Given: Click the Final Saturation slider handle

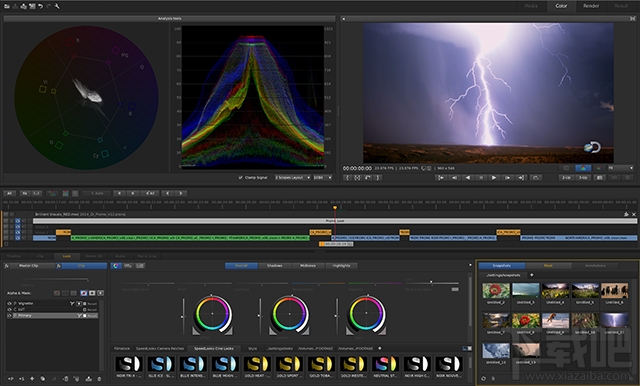Looking at the screenshot, I should tap(431, 282).
